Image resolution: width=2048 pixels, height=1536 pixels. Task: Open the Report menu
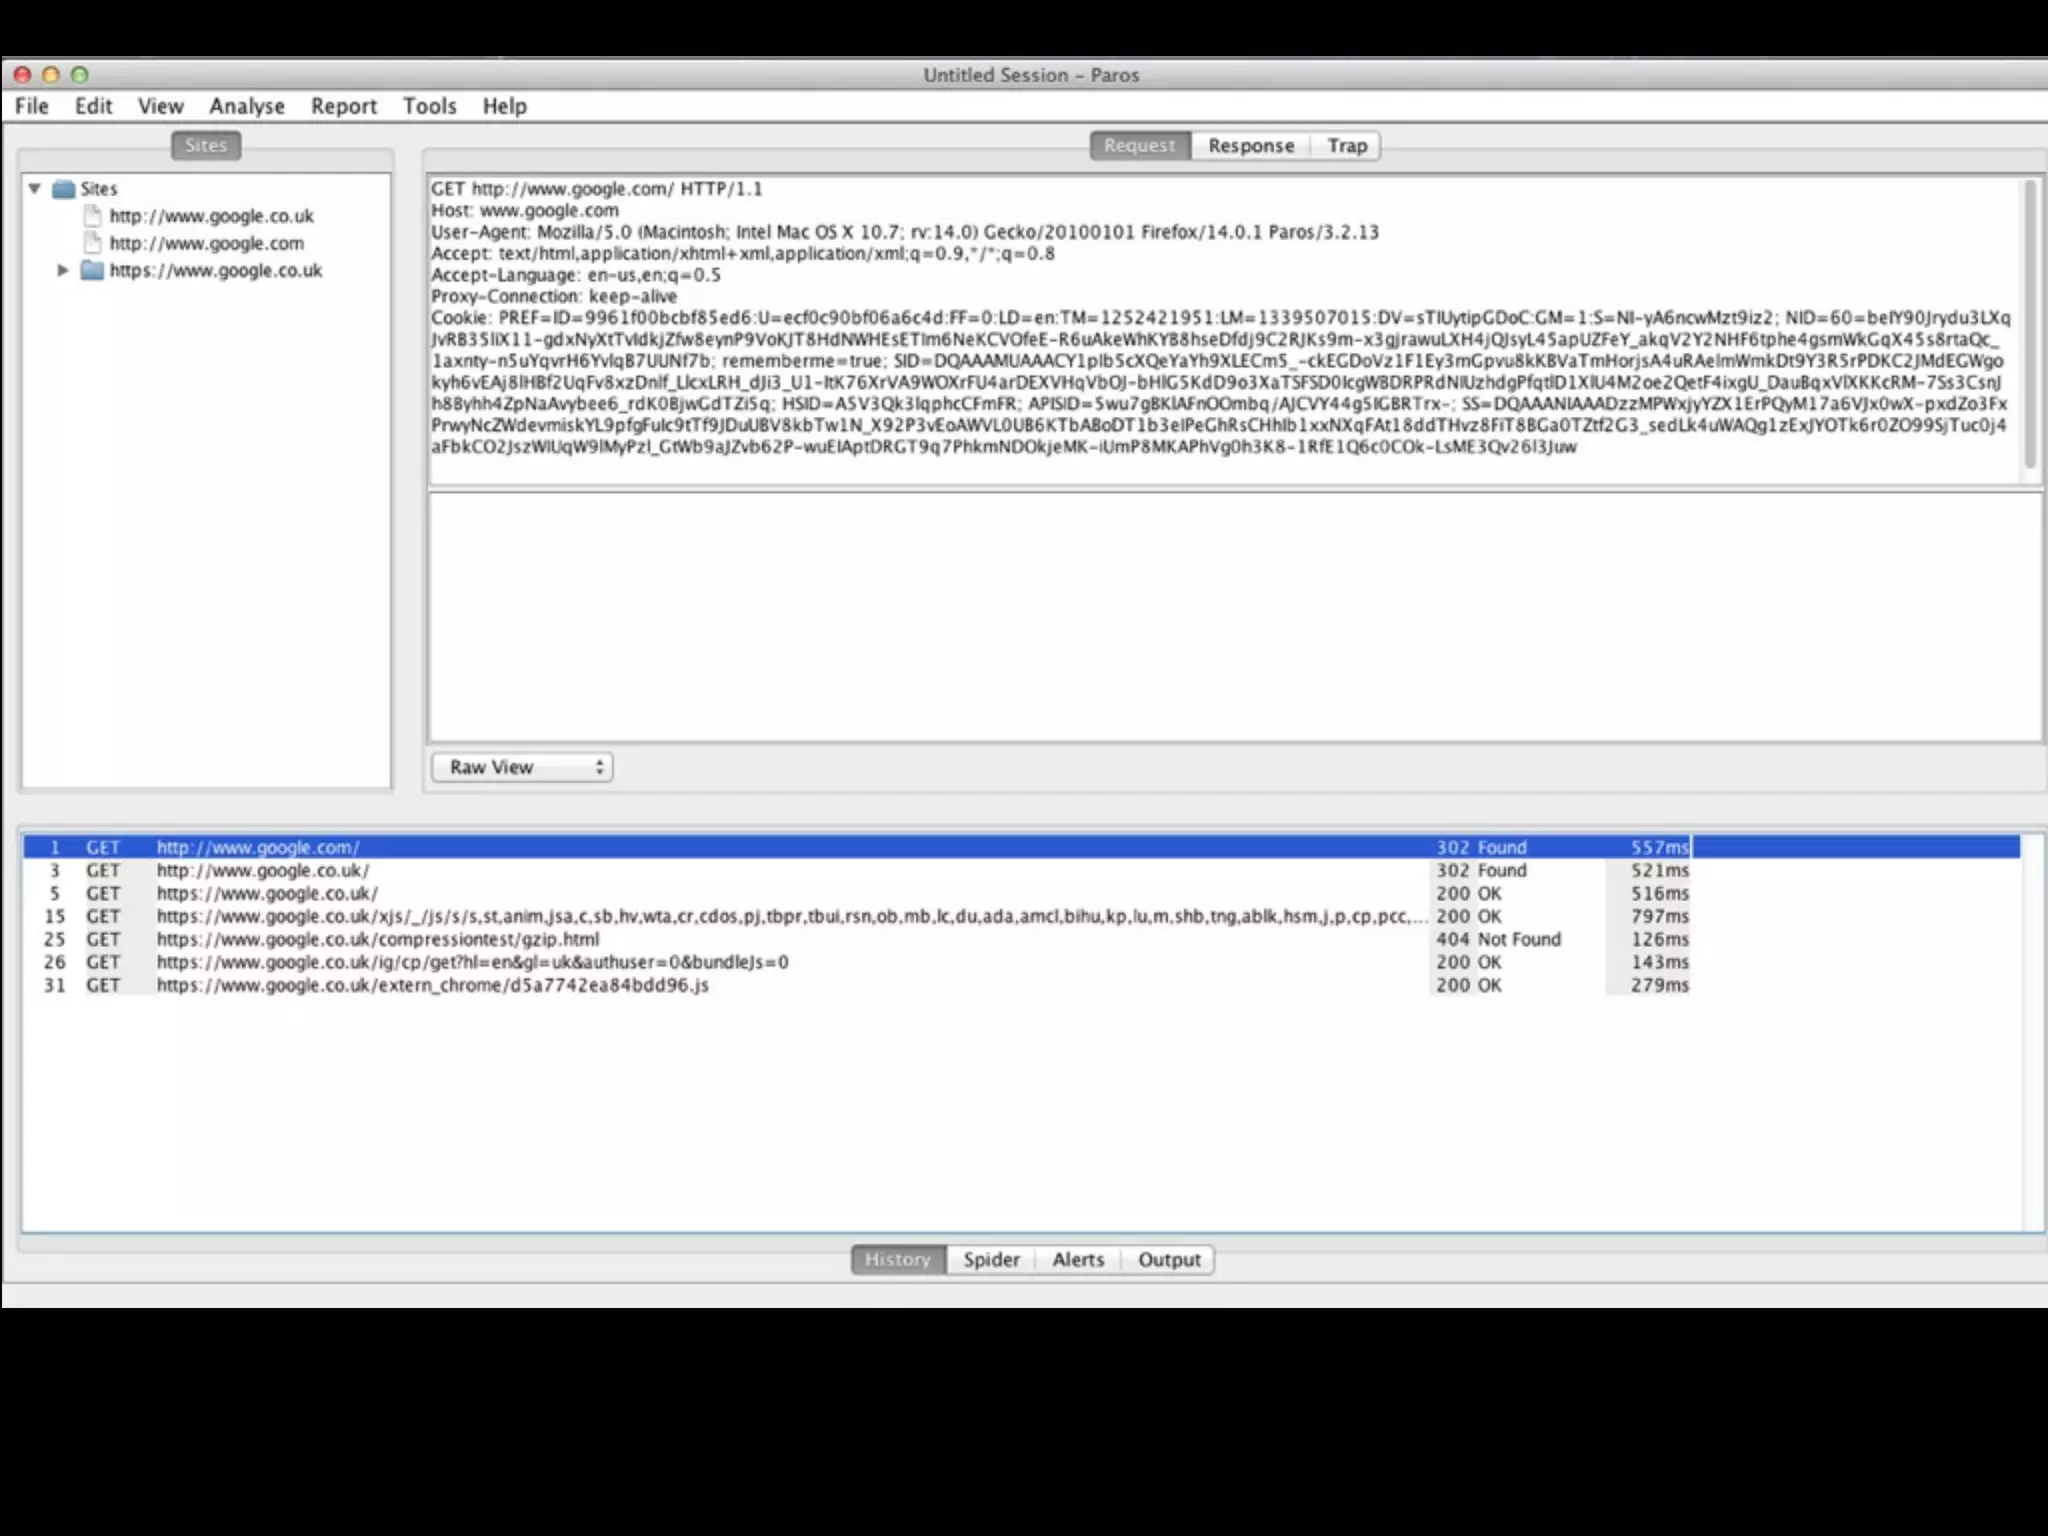[343, 106]
